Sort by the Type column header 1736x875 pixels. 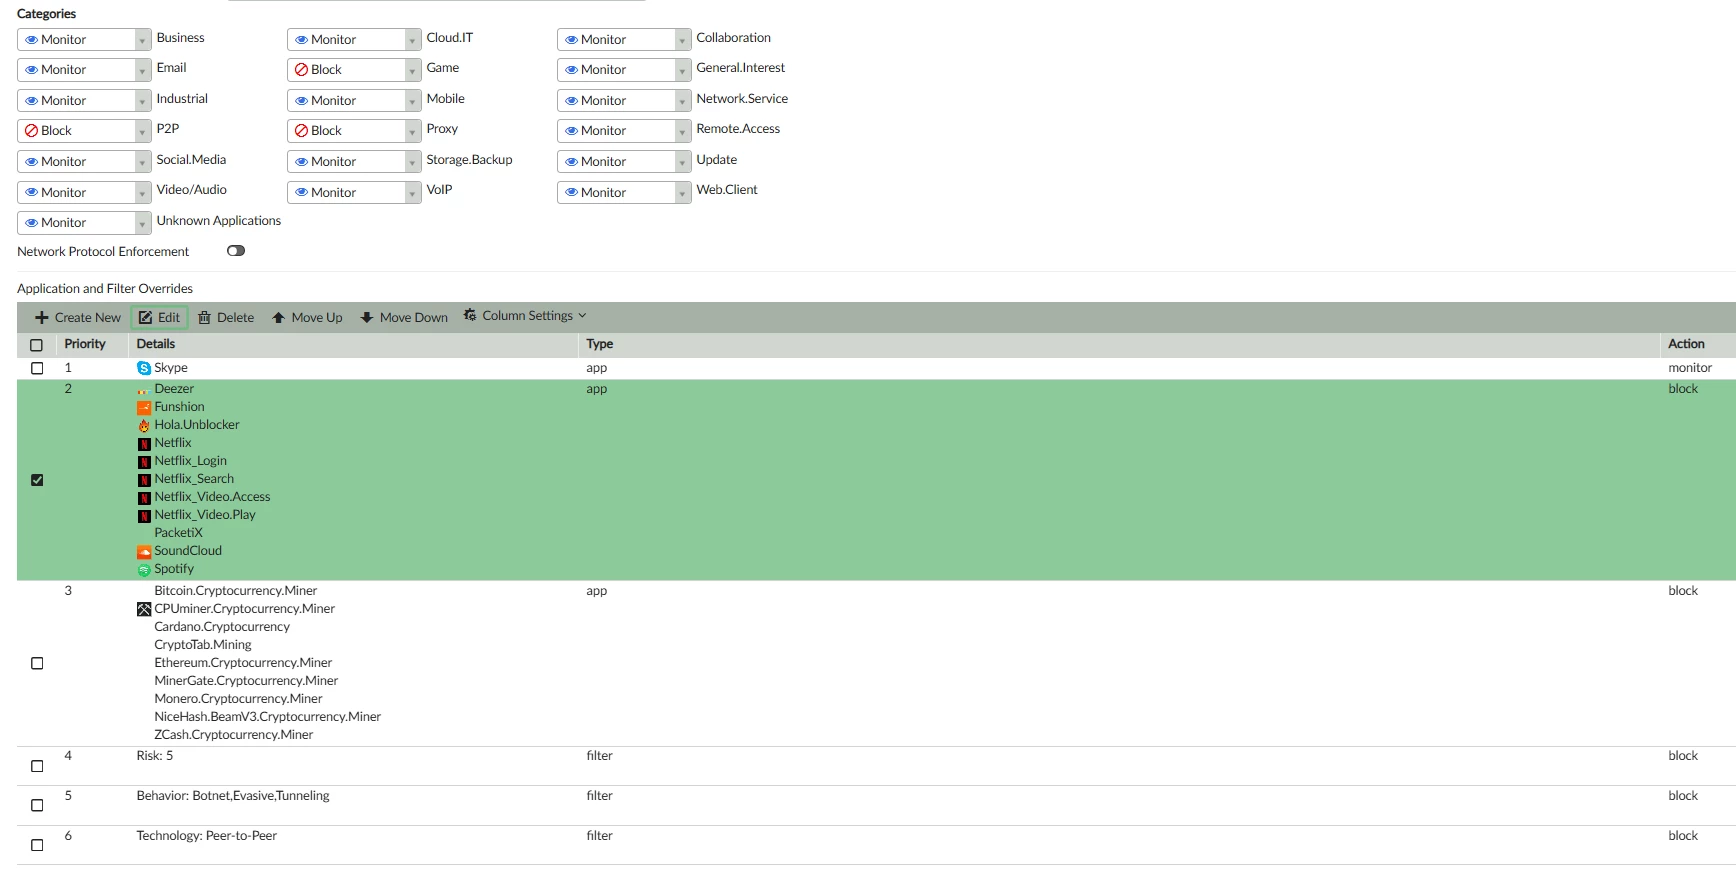point(600,344)
